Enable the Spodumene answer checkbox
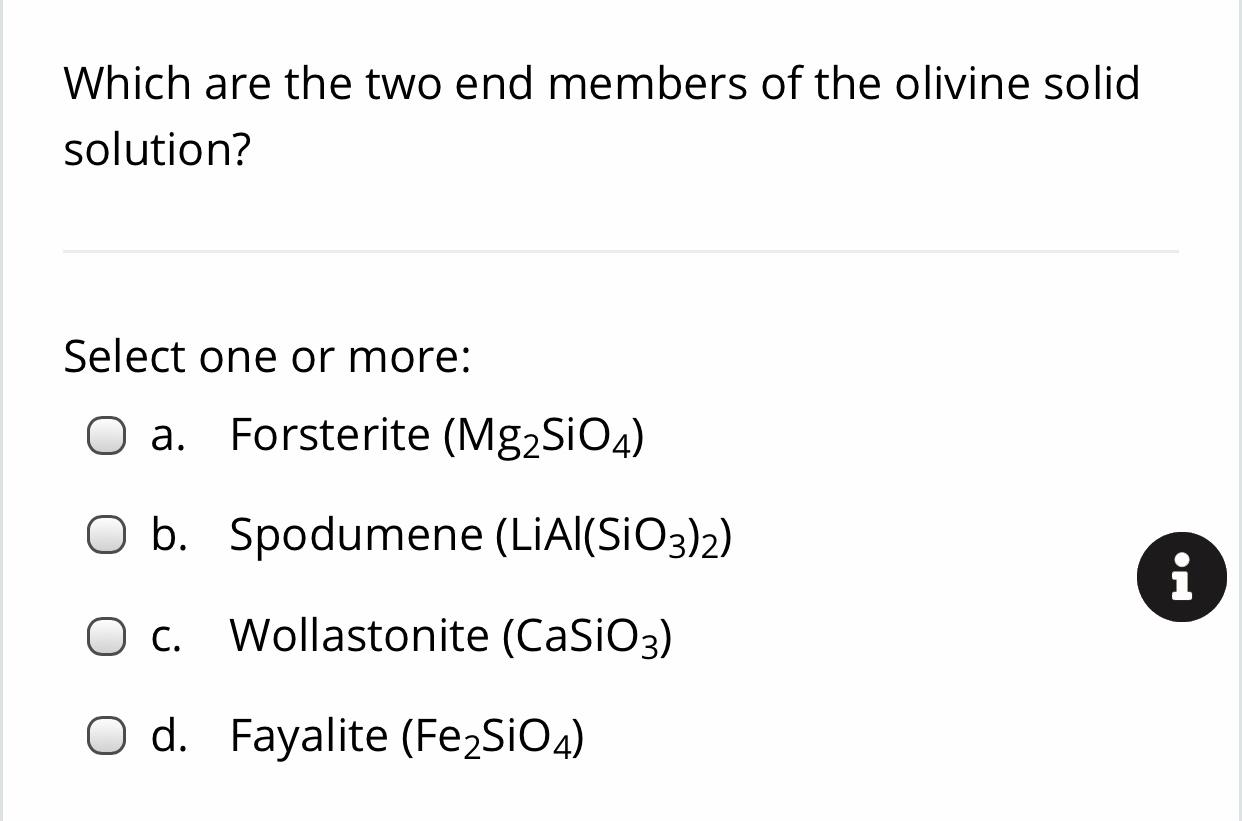The width and height of the screenshot is (1242, 821). pos(106,535)
